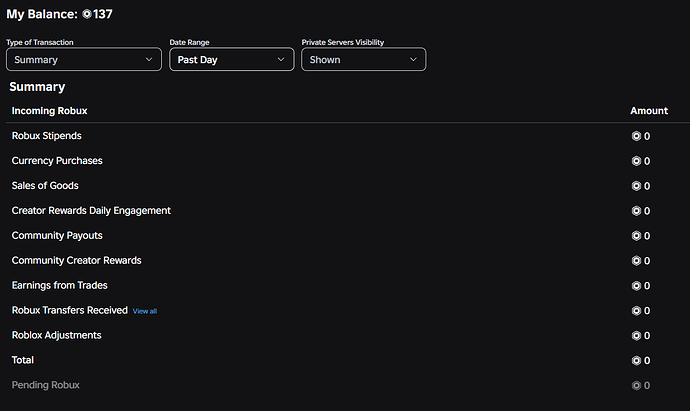Select the Earnings from Trades label

click(x=59, y=286)
